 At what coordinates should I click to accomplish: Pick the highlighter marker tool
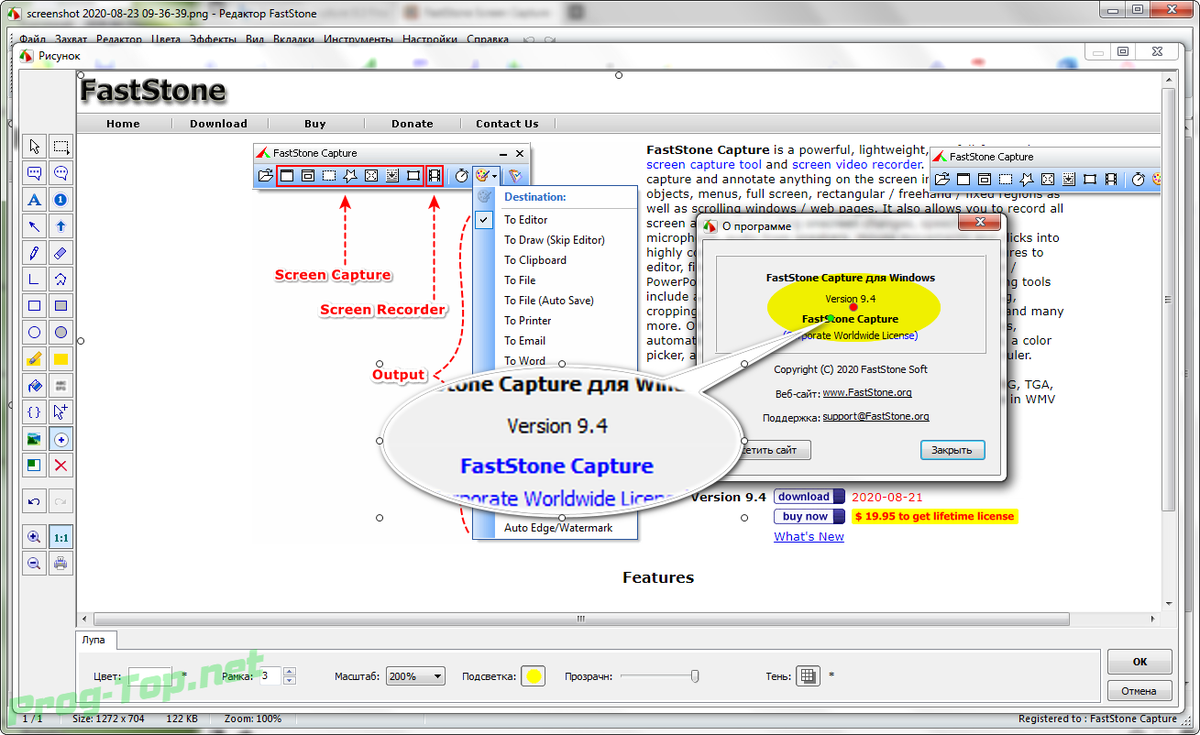click(35, 359)
